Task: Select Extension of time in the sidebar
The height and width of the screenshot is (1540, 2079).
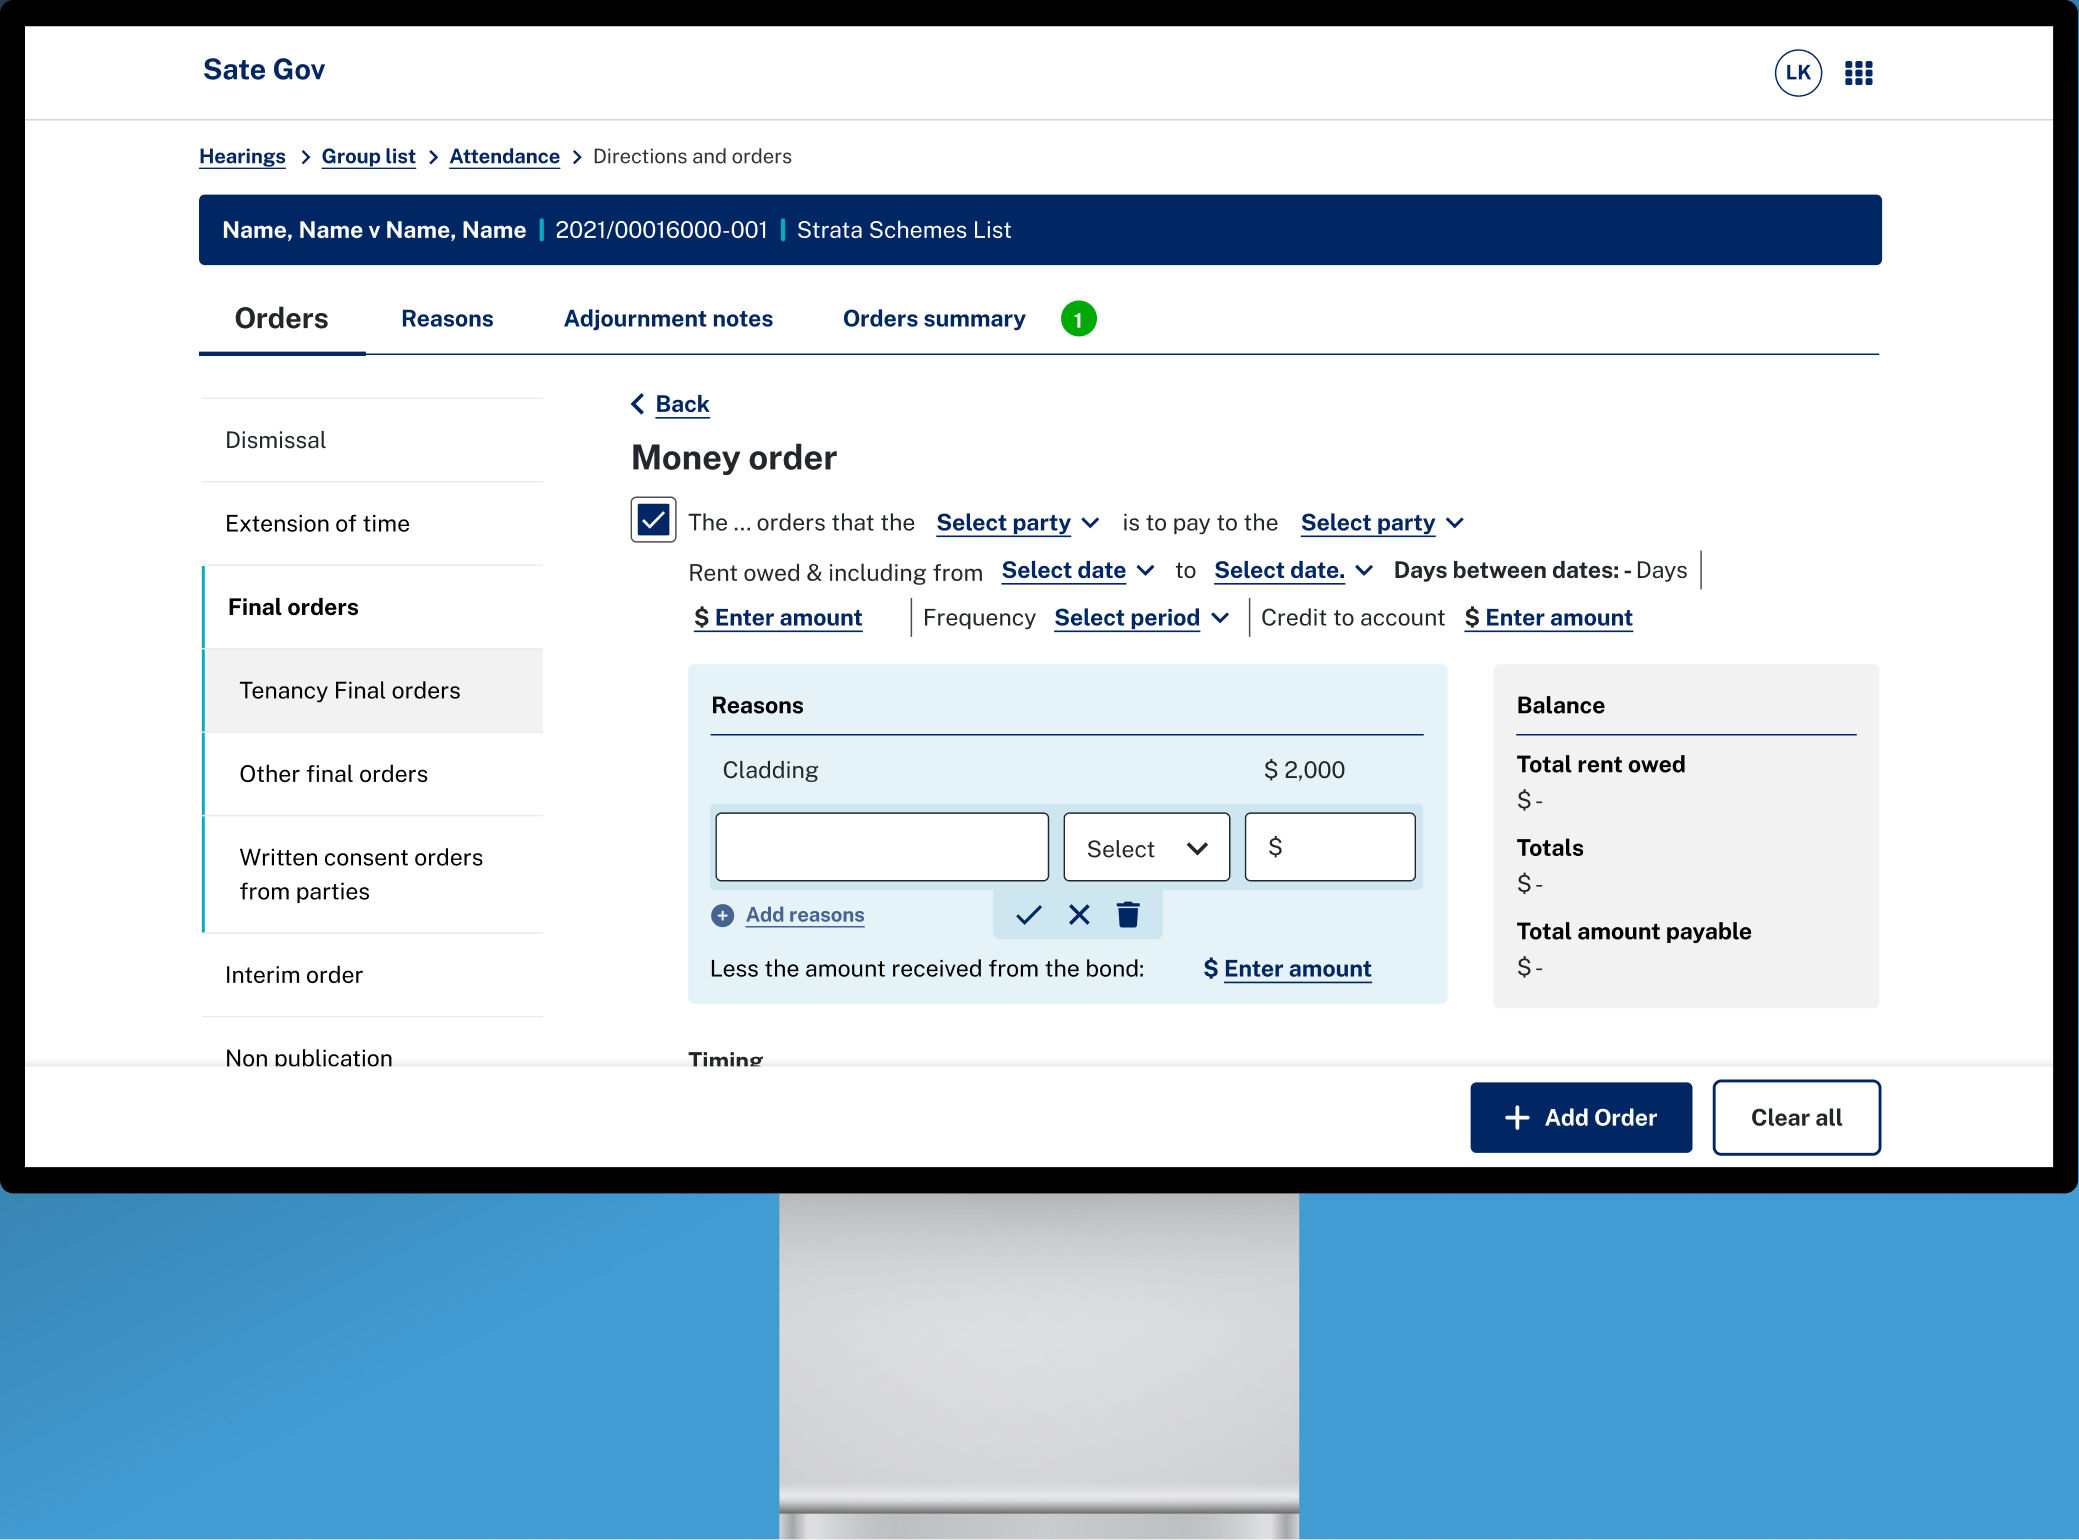Action: click(x=372, y=524)
